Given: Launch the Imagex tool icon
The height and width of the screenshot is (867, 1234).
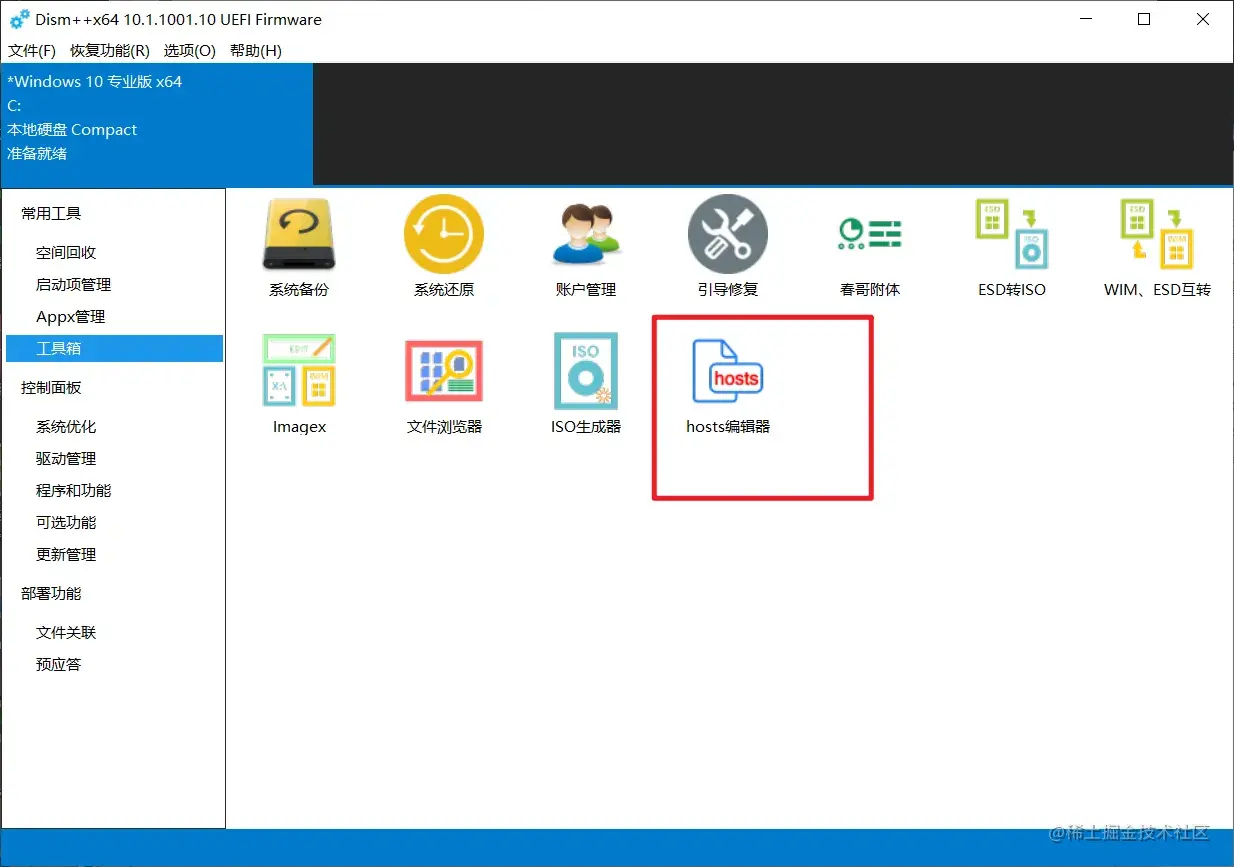Looking at the screenshot, I should (x=299, y=371).
